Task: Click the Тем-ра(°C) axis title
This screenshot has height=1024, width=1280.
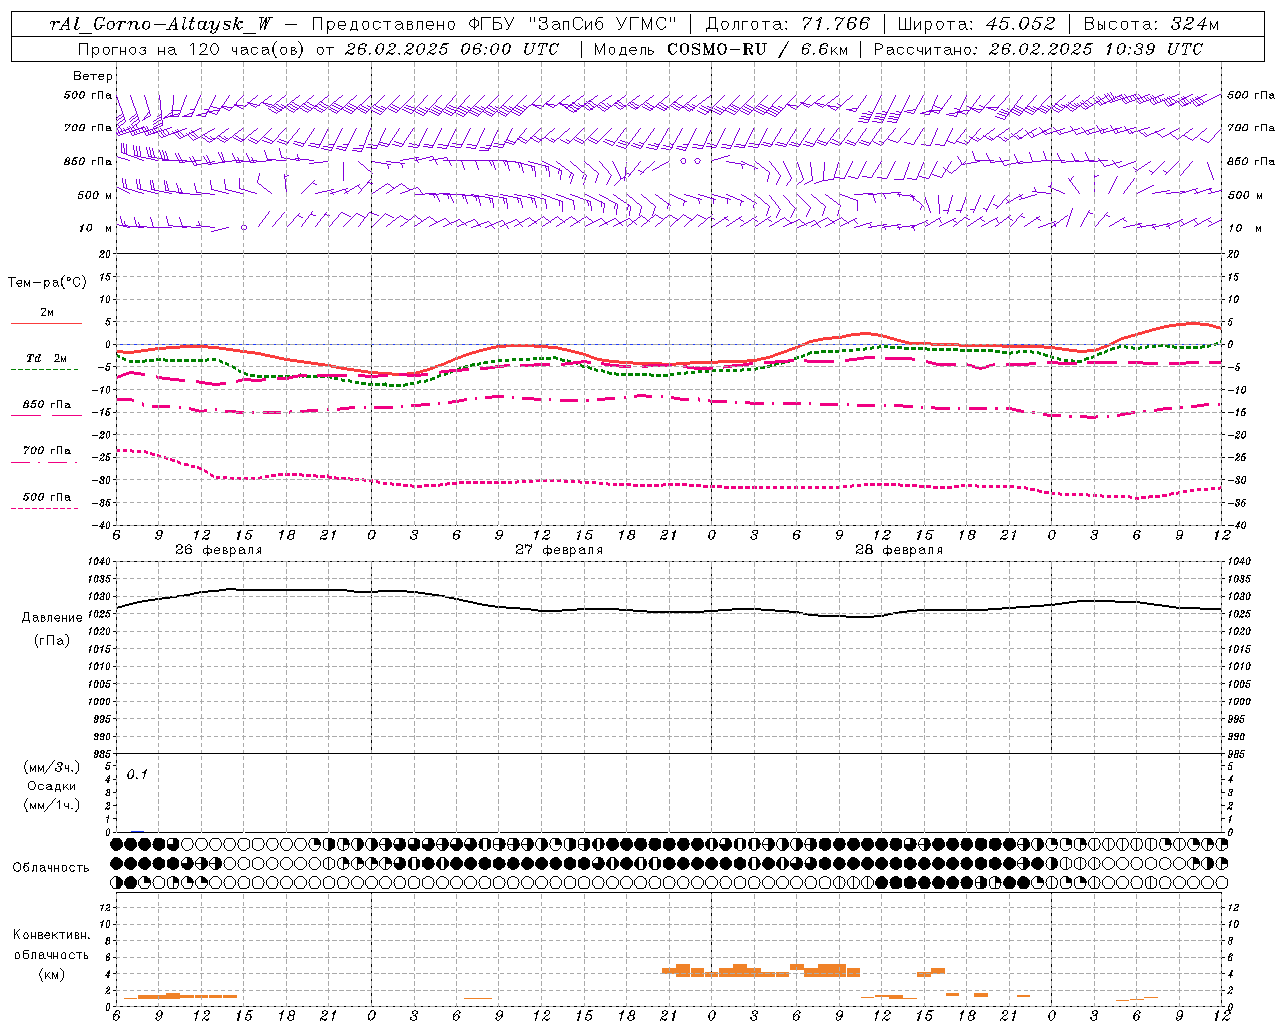Action: [47, 283]
